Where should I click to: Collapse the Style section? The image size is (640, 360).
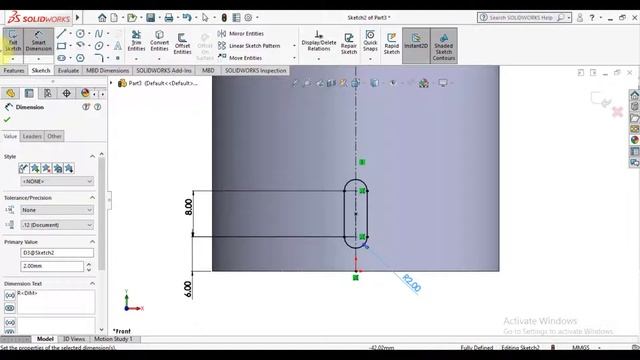tap(92, 156)
